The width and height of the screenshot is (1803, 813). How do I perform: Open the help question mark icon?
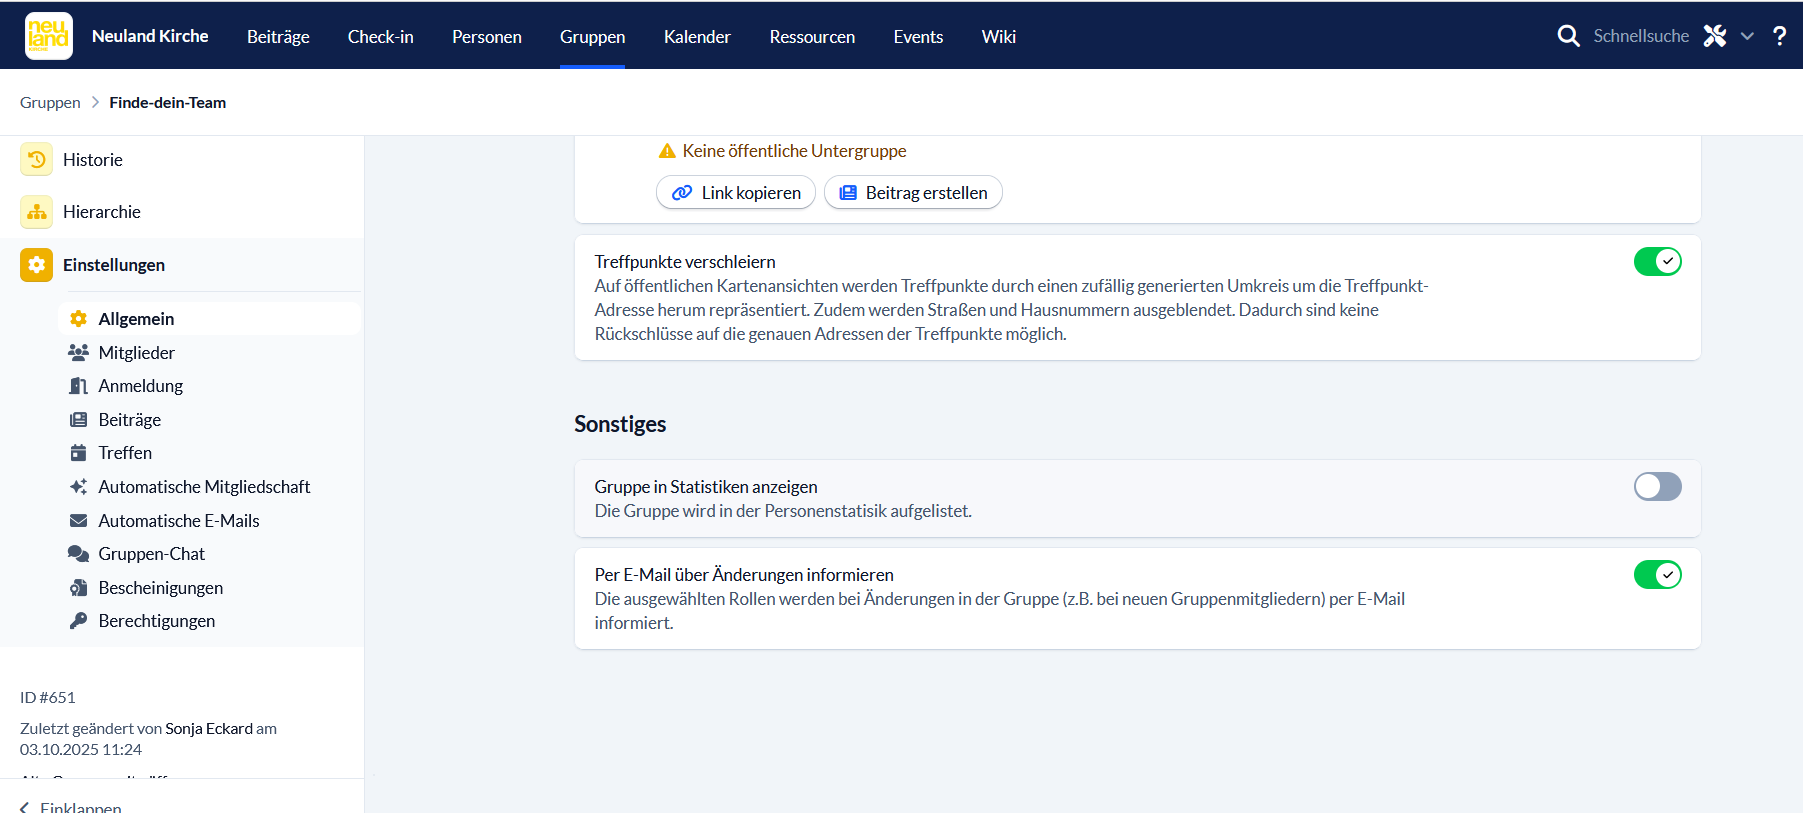coord(1779,36)
